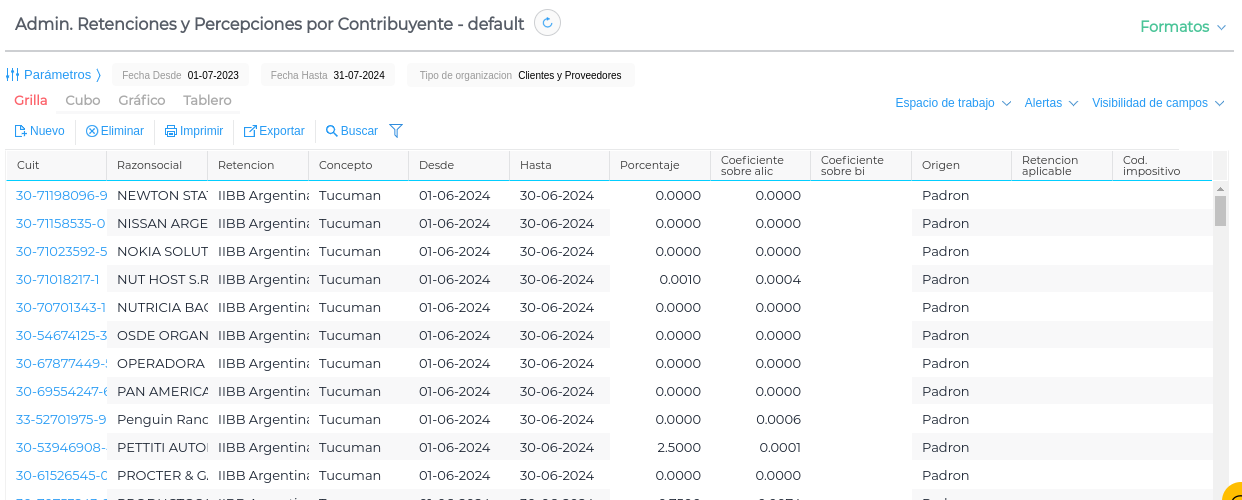Expand the Alertas dropdown menu
Screen dimensions: 1242x500
tap(1050, 103)
